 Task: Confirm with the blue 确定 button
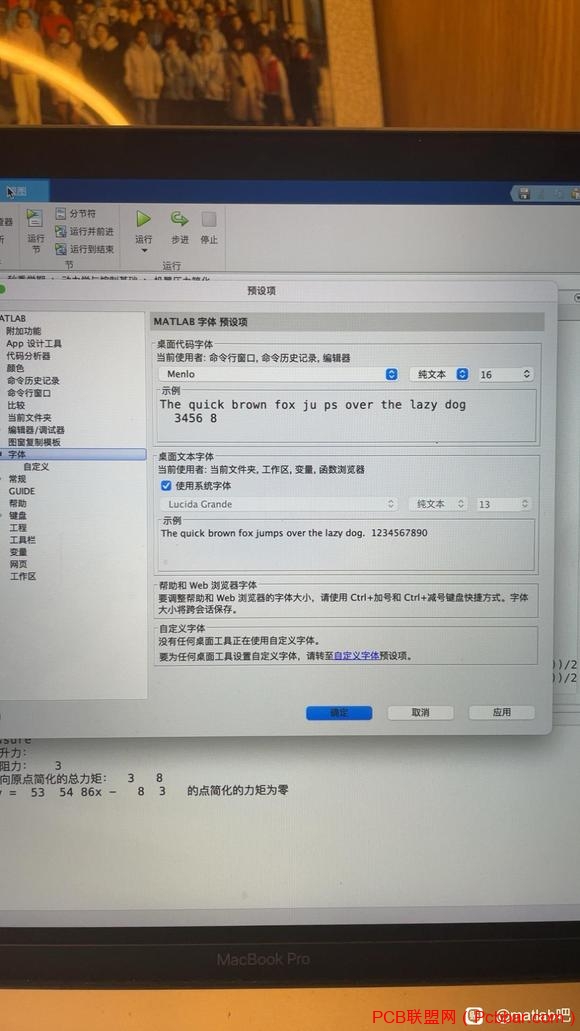click(339, 713)
